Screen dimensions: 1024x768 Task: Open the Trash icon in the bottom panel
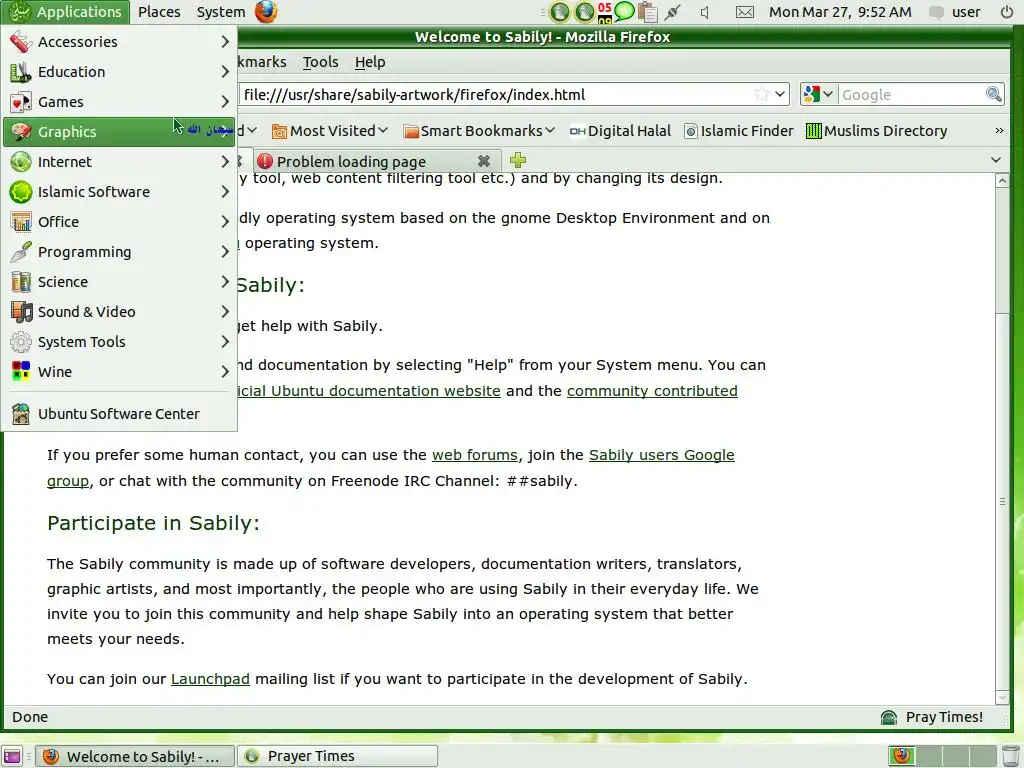pos(1010,756)
